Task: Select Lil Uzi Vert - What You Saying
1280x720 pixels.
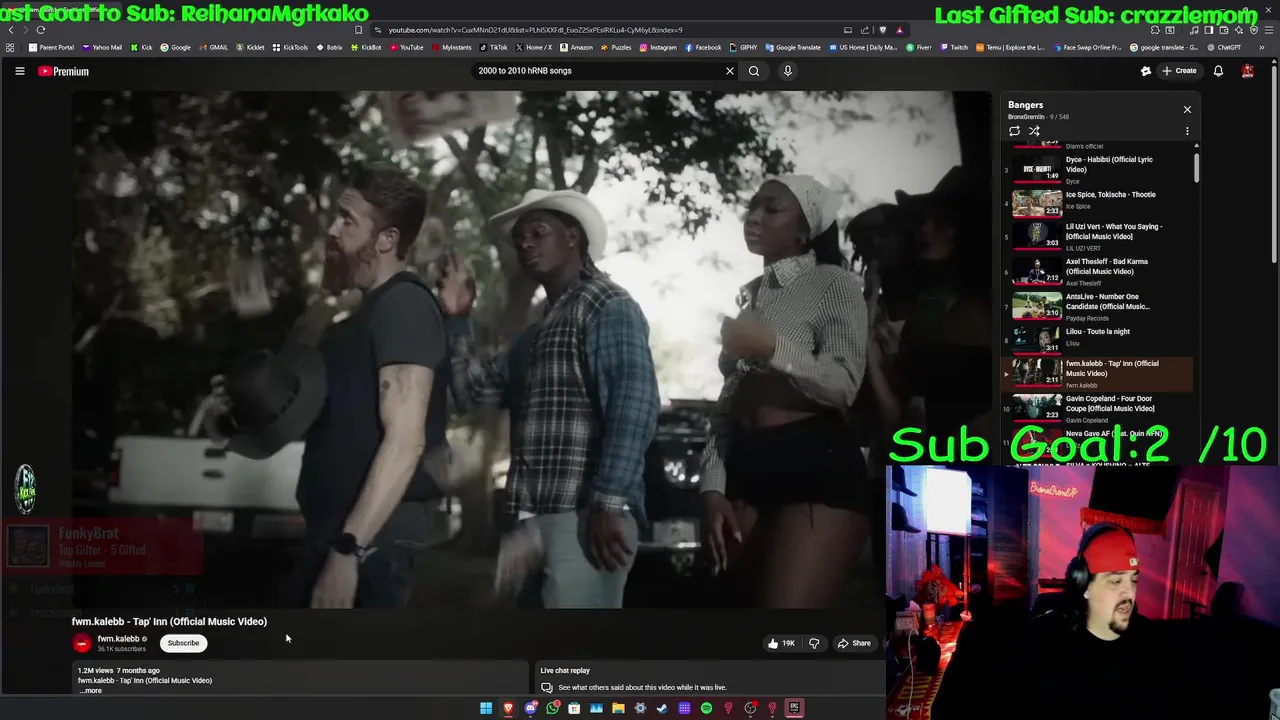Action: point(1097,236)
